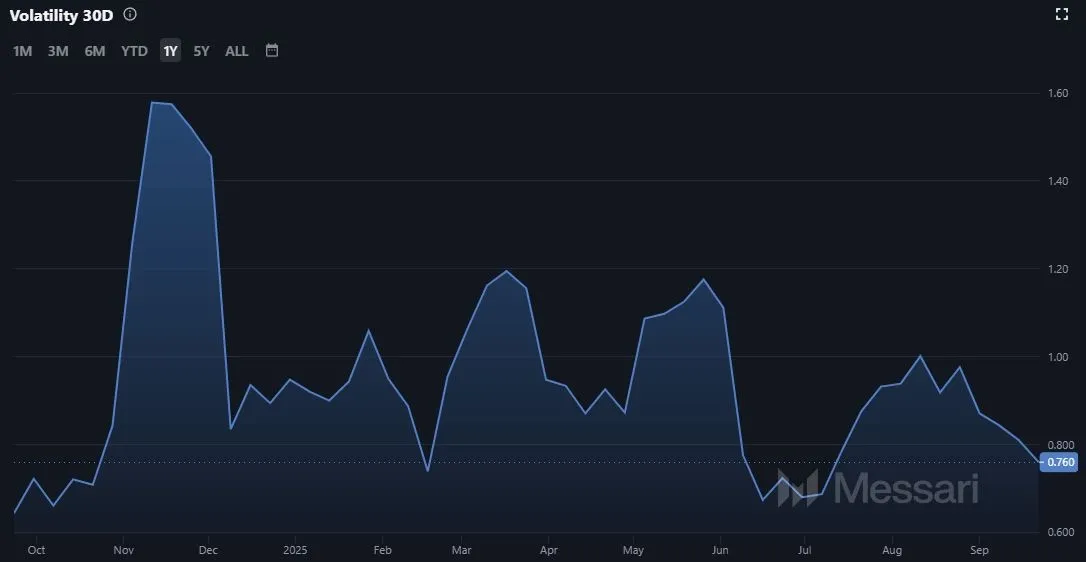Show the 5Y time range
This screenshot has width=1086, height=562.
click(x=201, y=51)
